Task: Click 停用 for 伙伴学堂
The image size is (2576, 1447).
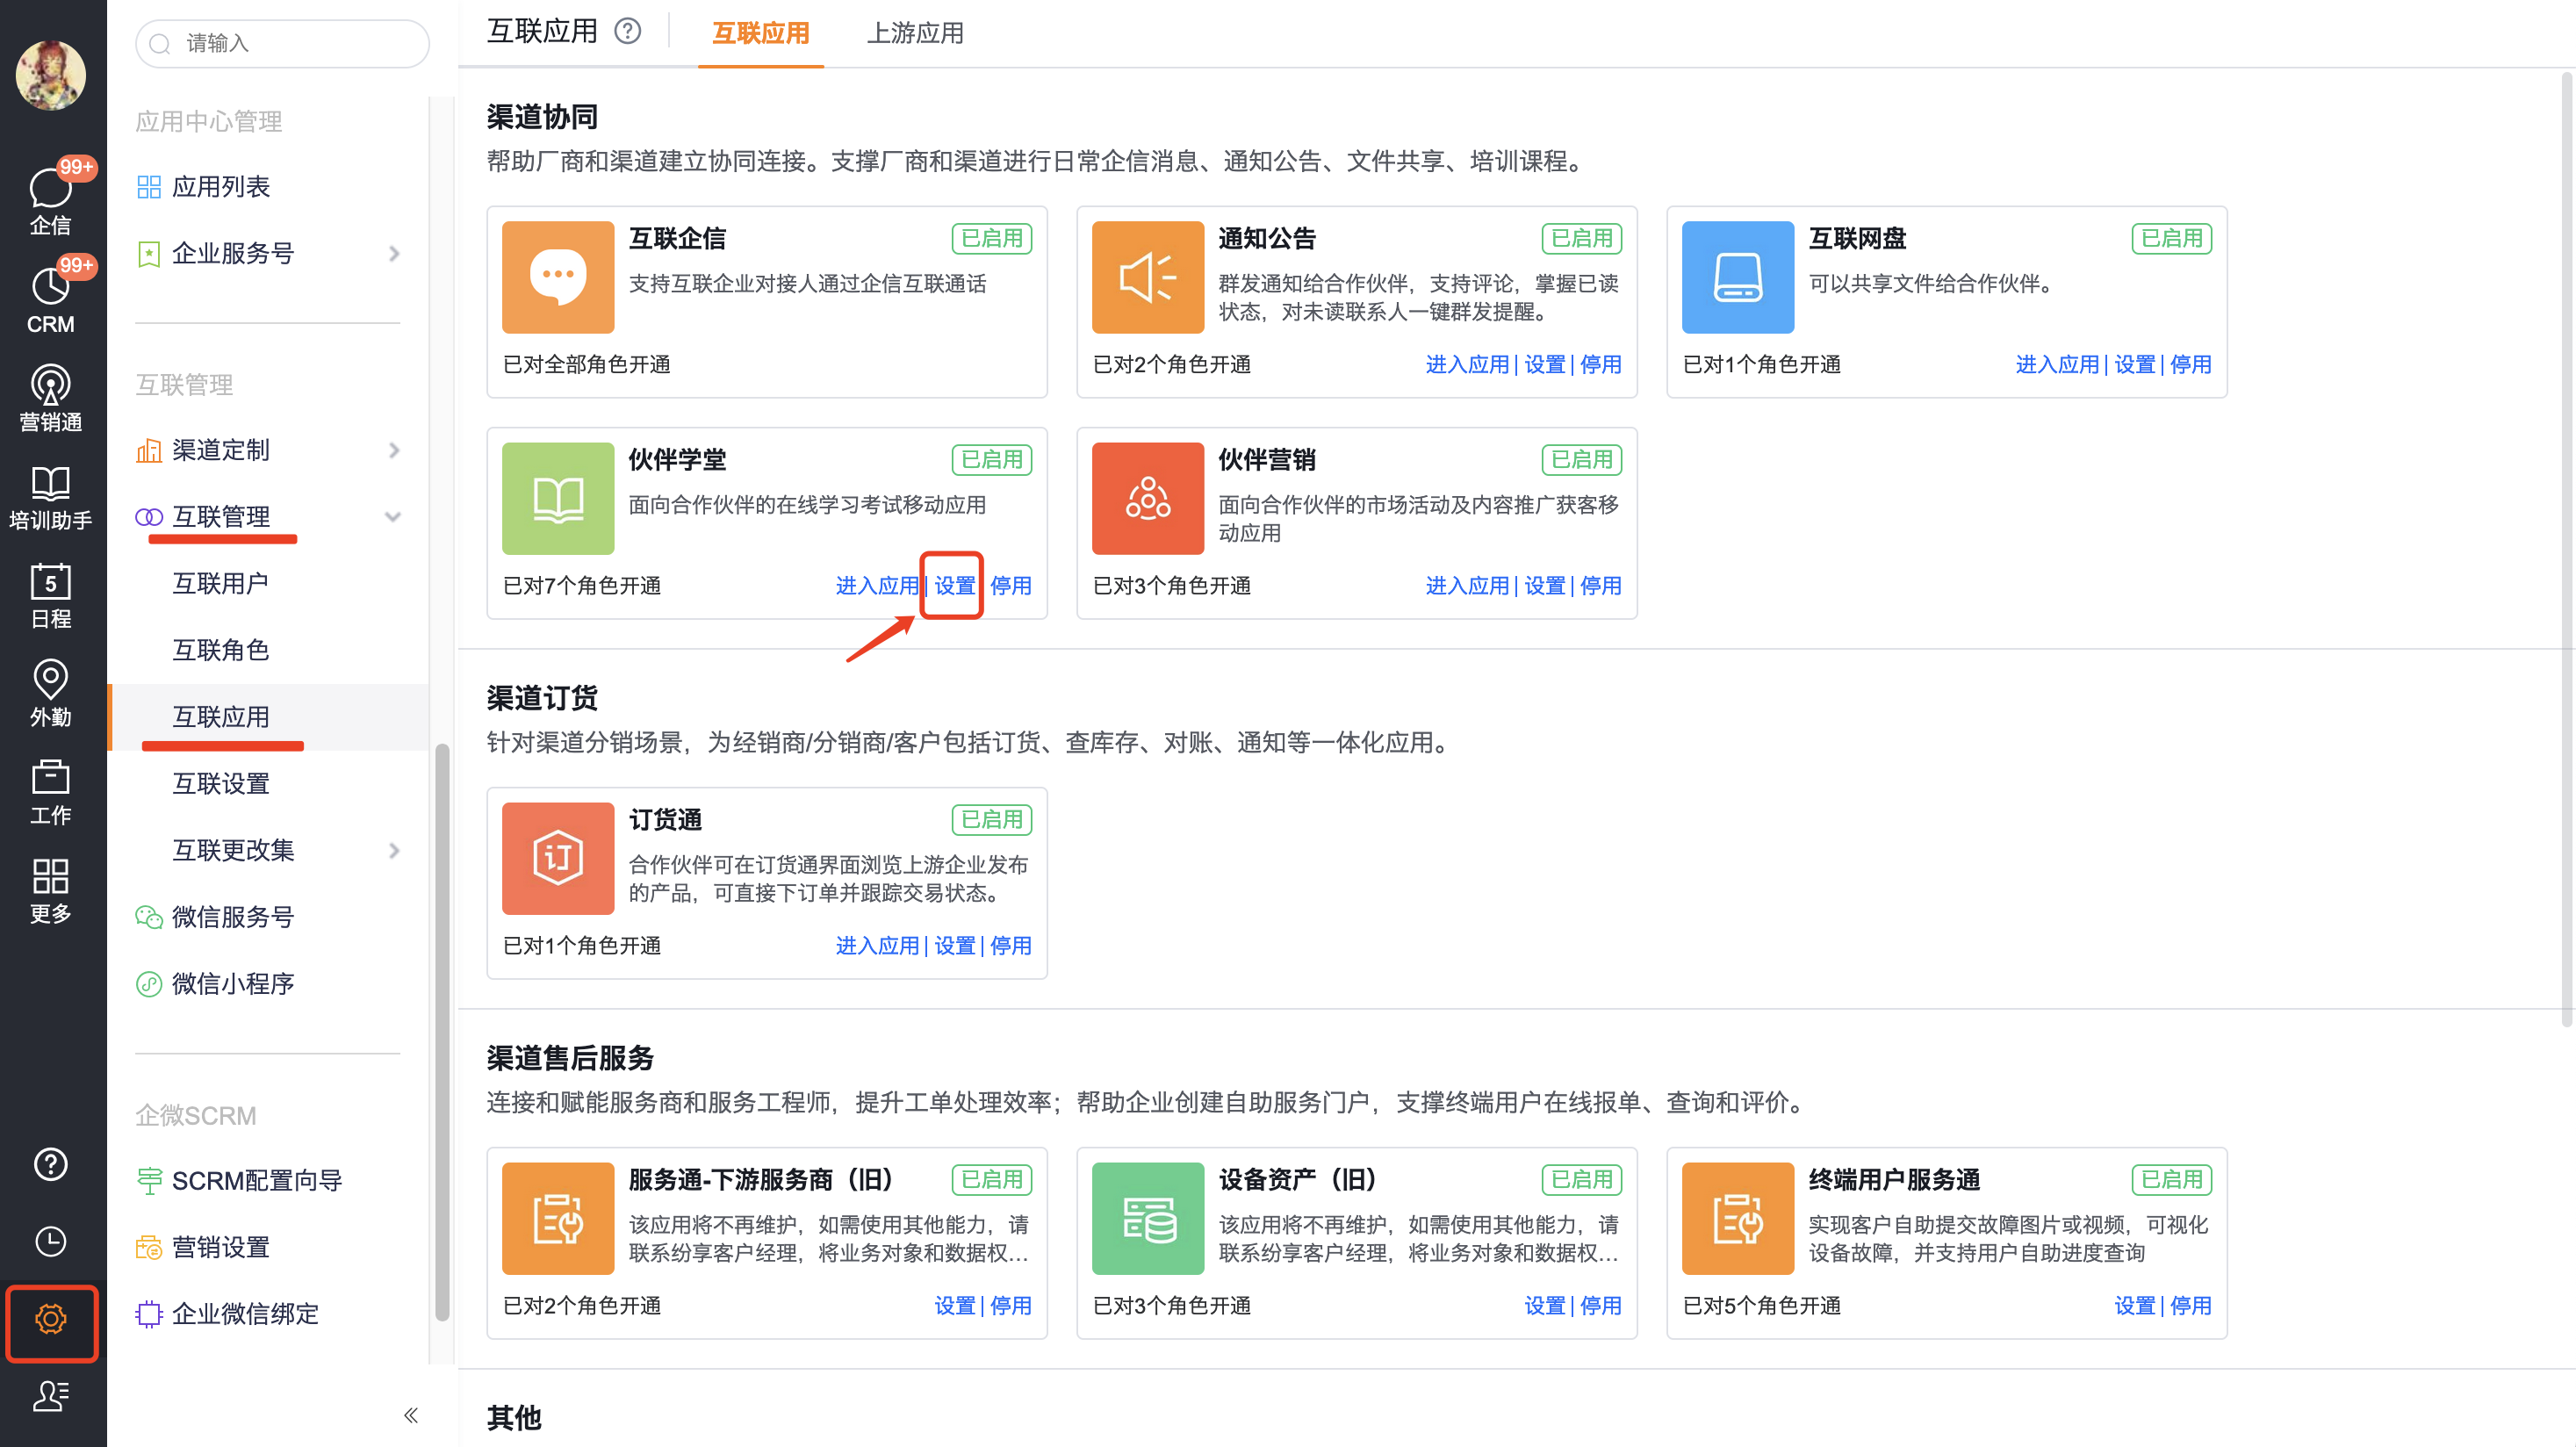Action: coord(1011,585)
